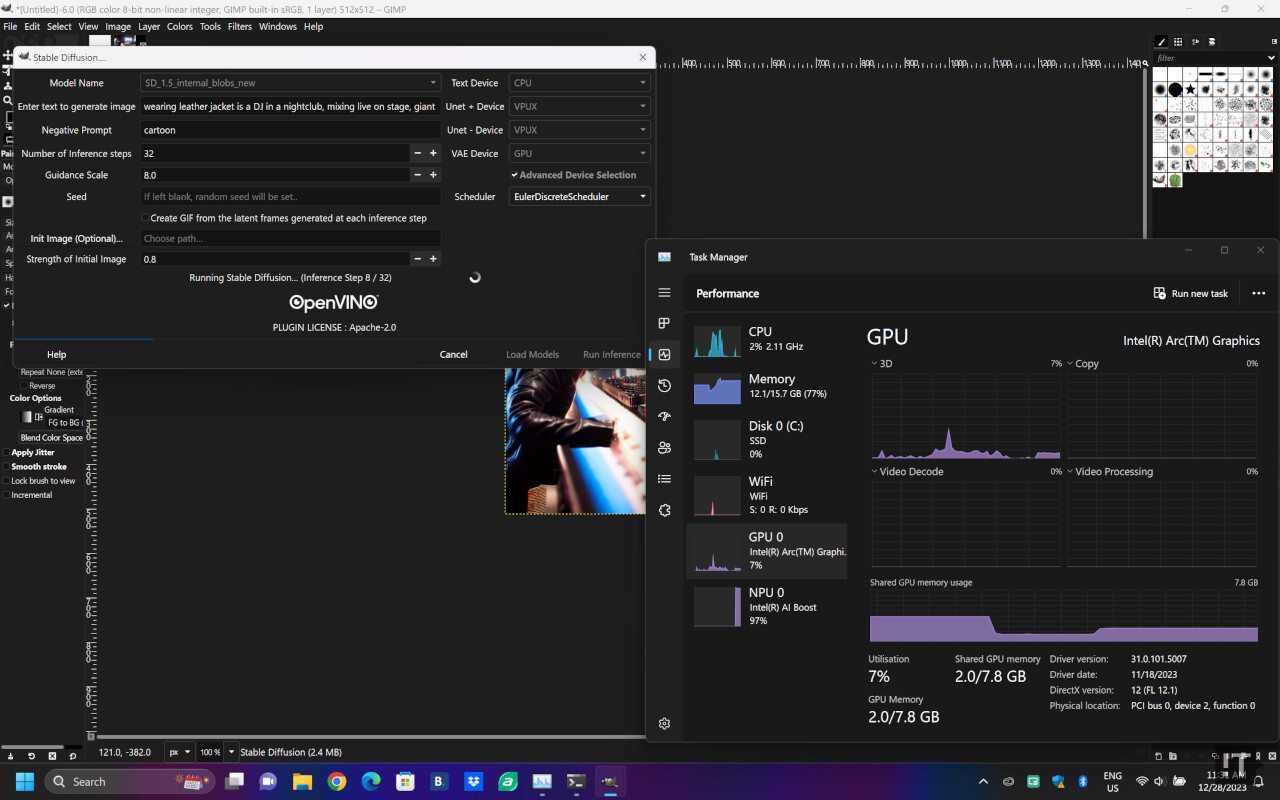Enable Create GIF from latent frames checkbox
This screenshot has width=1280, height=800.
[x=145, y=218]
